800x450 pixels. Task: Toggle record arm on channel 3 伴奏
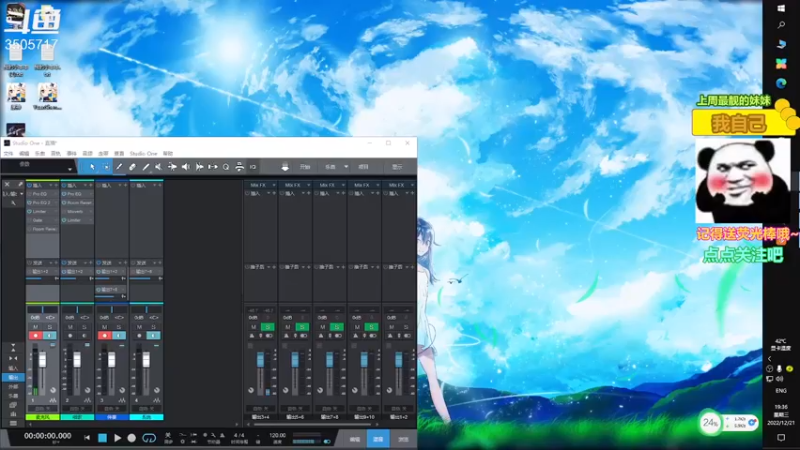click(x=105, y=335)
